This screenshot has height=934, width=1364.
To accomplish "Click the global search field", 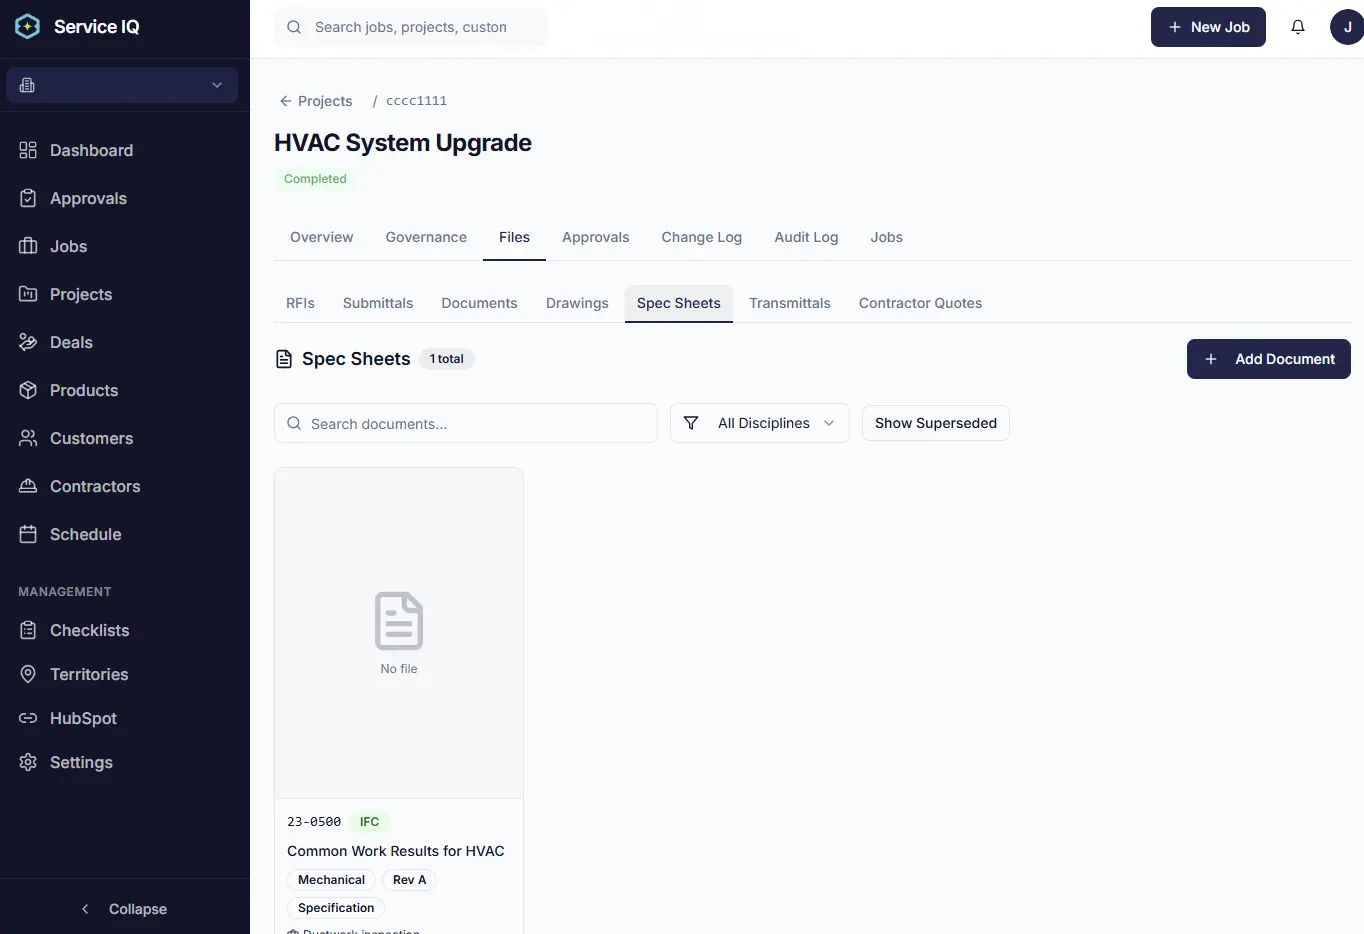I will [410, 27].
